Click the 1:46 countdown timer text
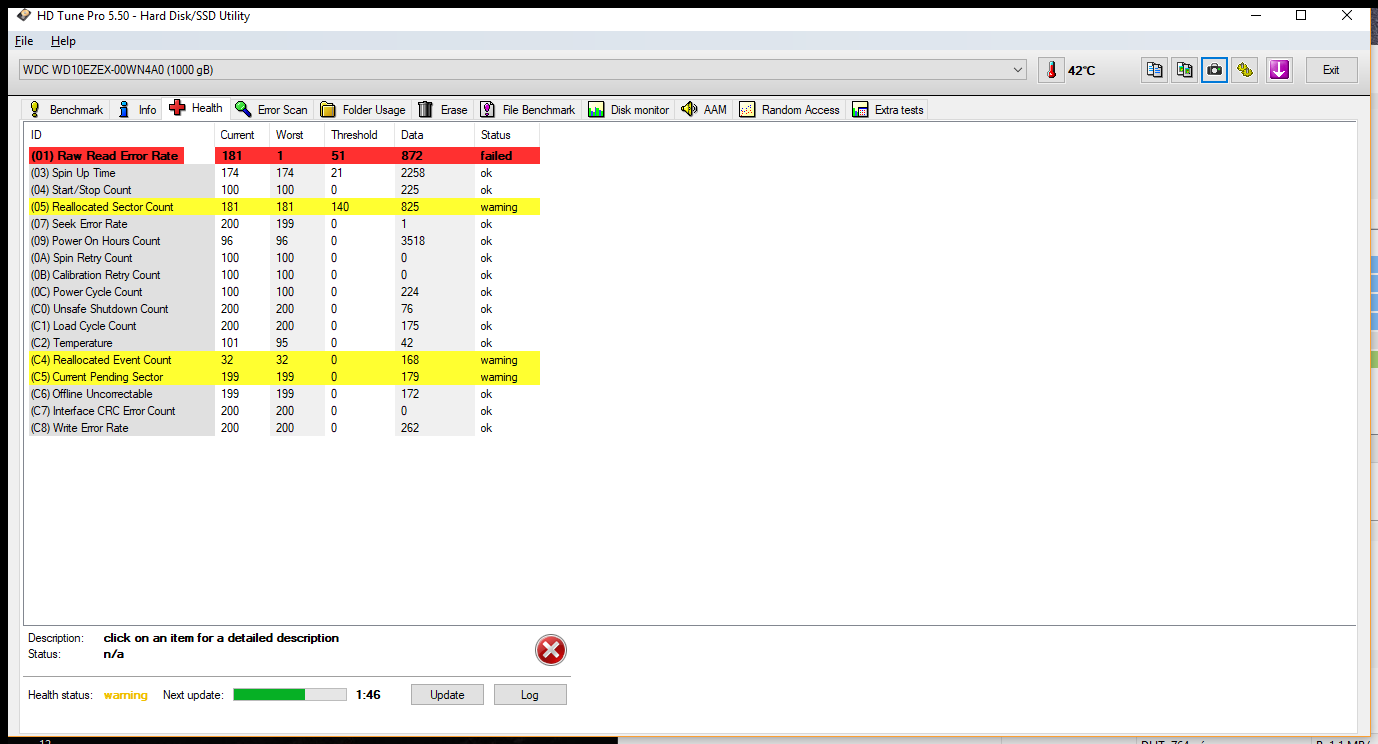 367,695
